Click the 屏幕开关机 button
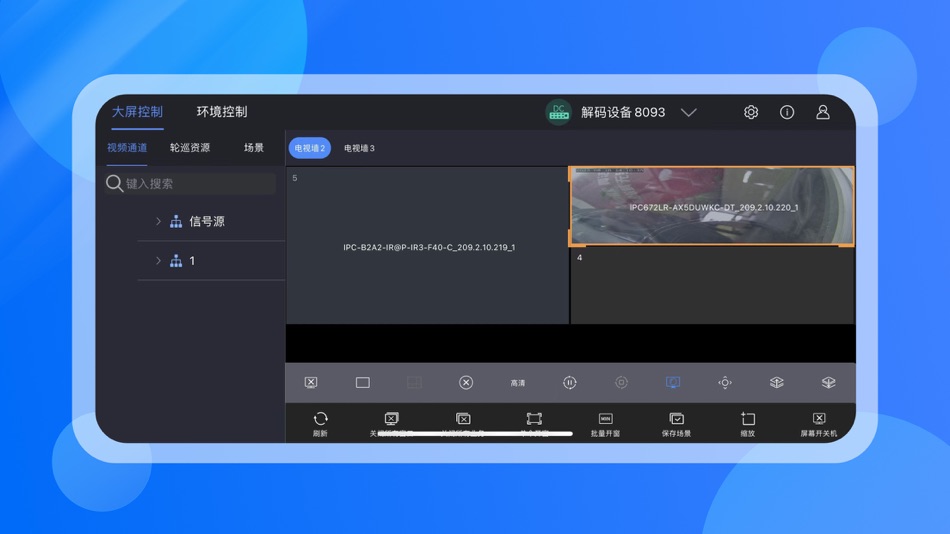Viewport: 950px width, 534px height. tap(819, 424)
